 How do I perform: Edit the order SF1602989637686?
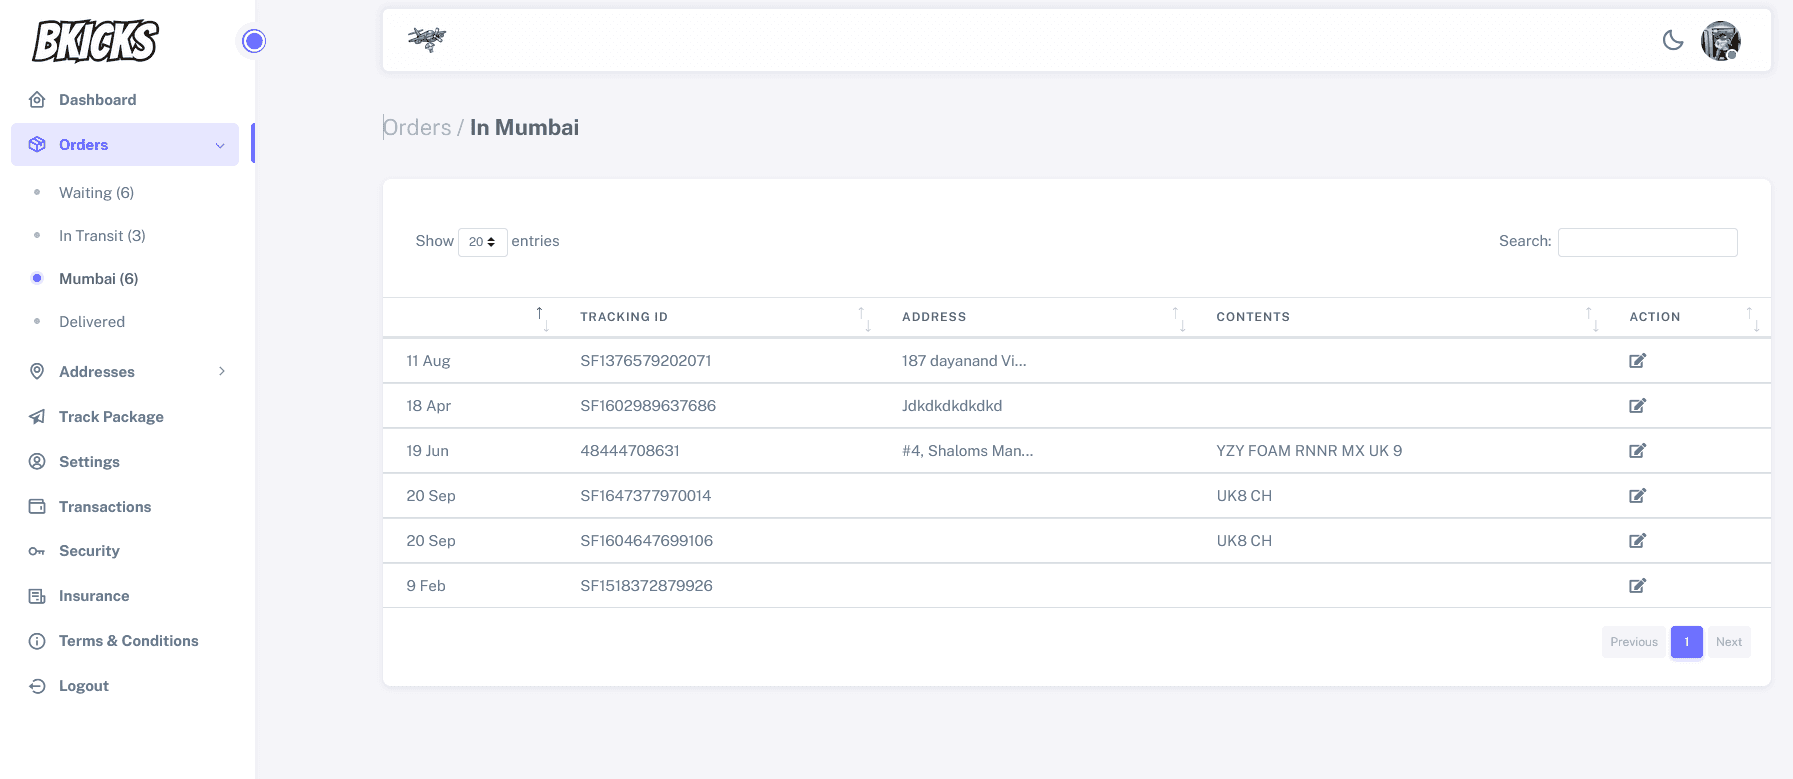click(x=1637, y=406)
